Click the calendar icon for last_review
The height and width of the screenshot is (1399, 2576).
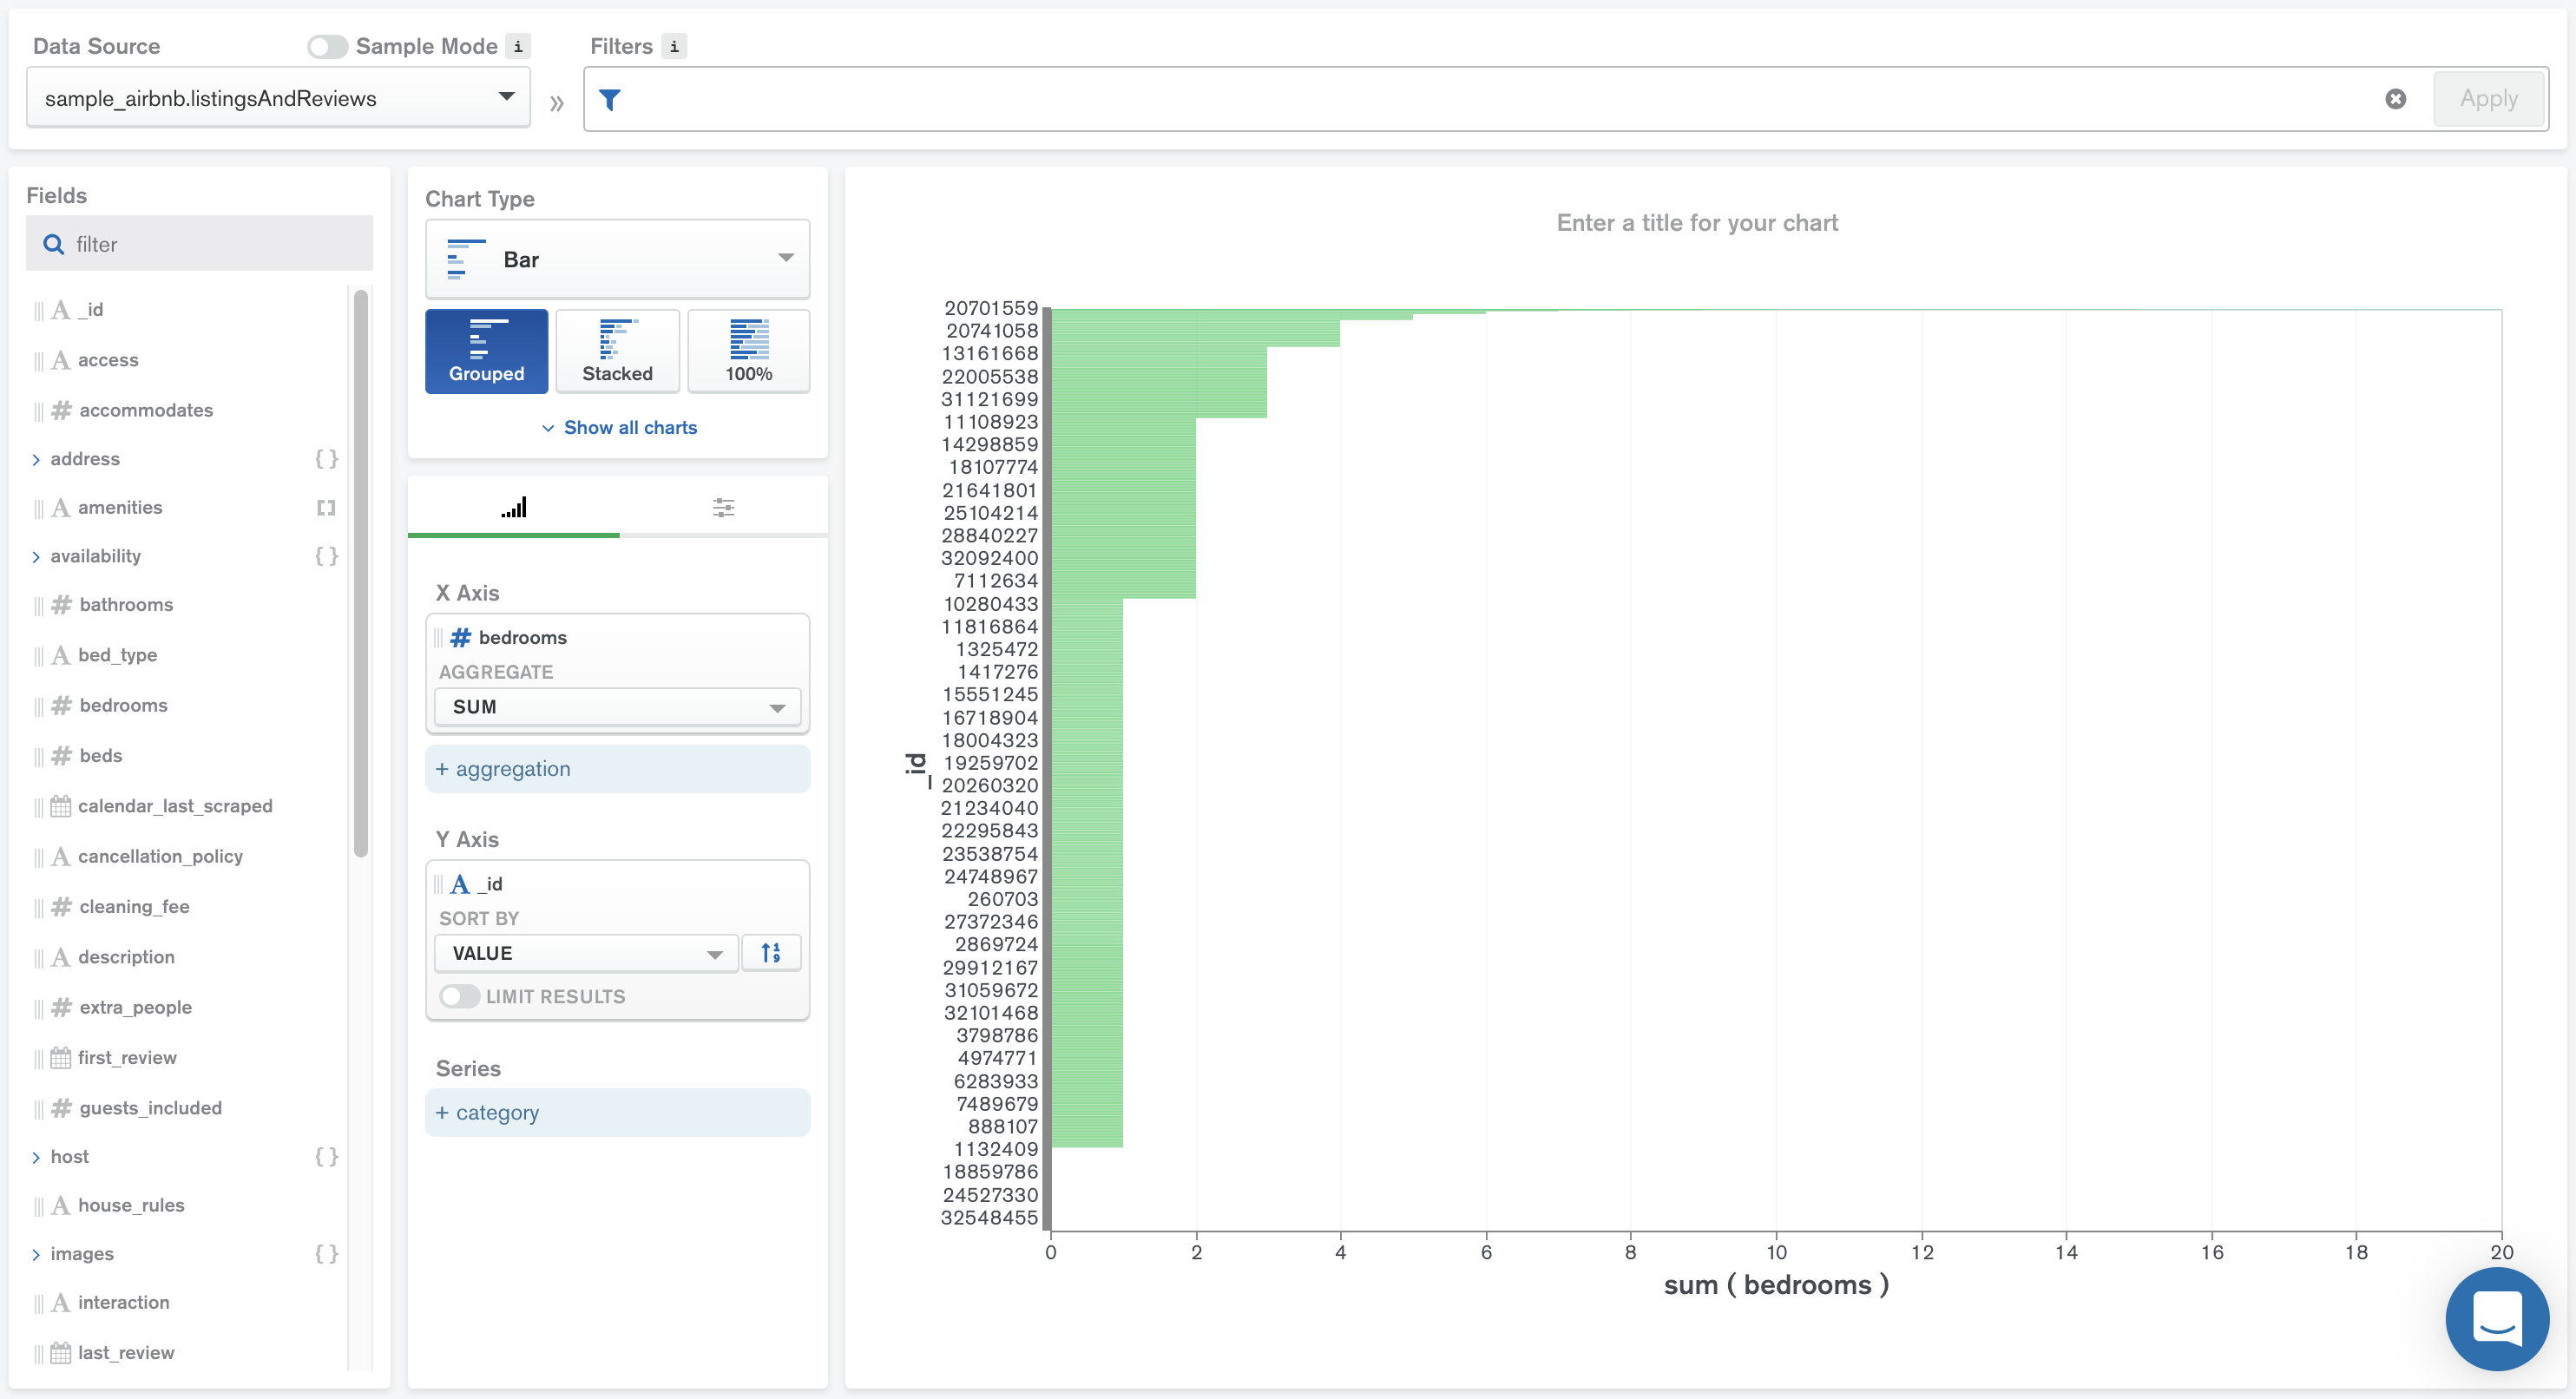61,1353
